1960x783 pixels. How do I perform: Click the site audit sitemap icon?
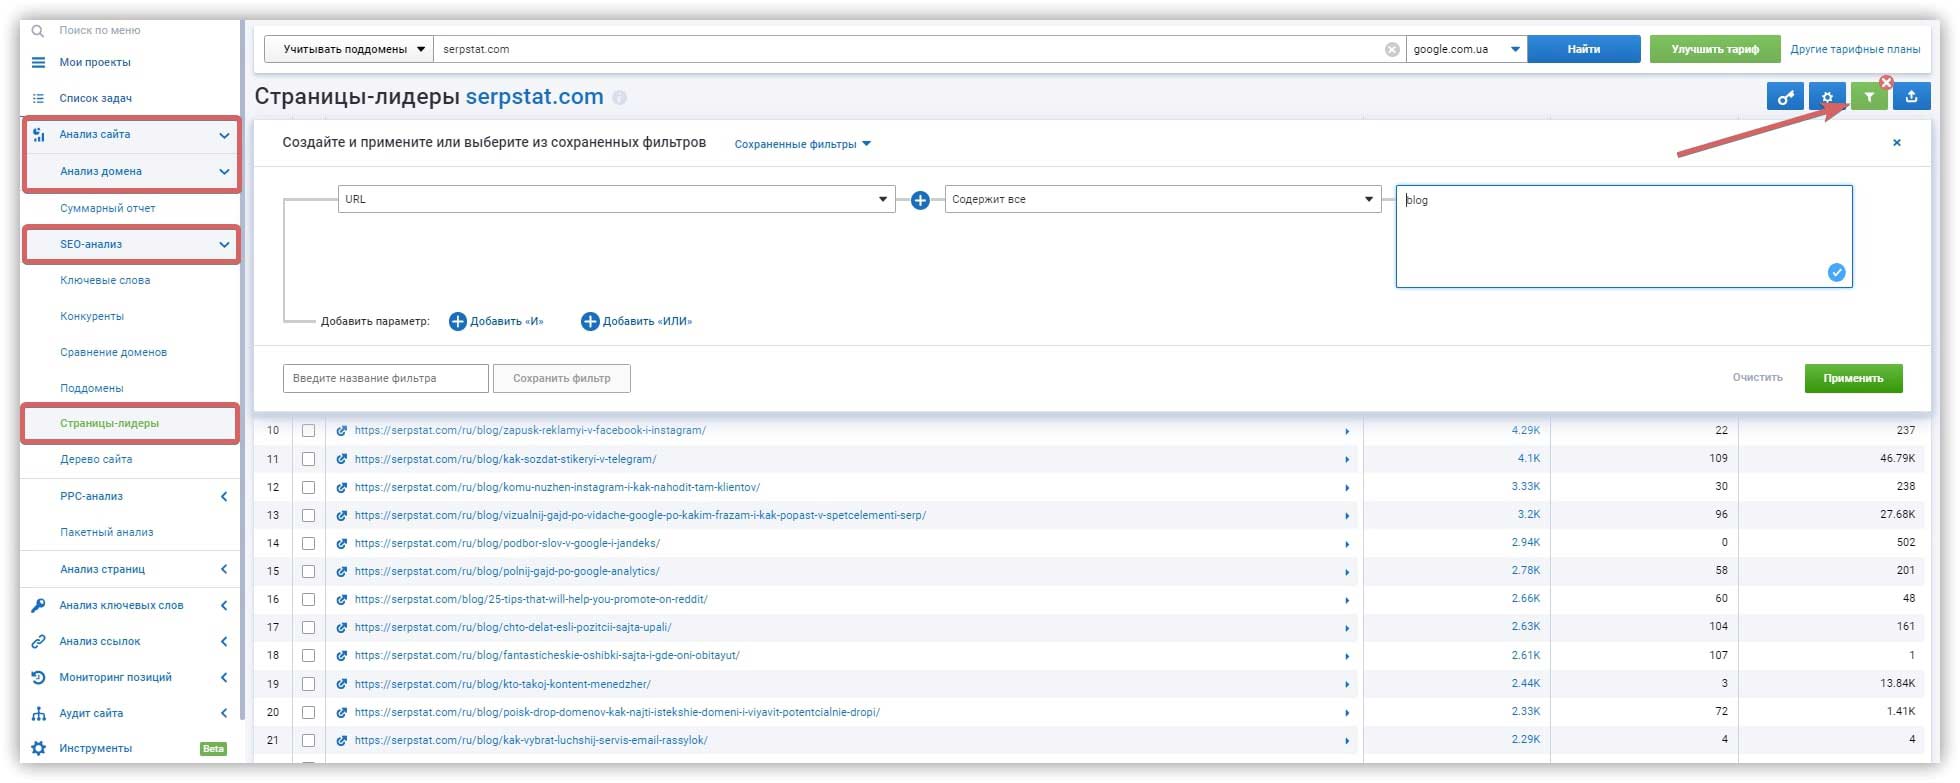point(38,713)
